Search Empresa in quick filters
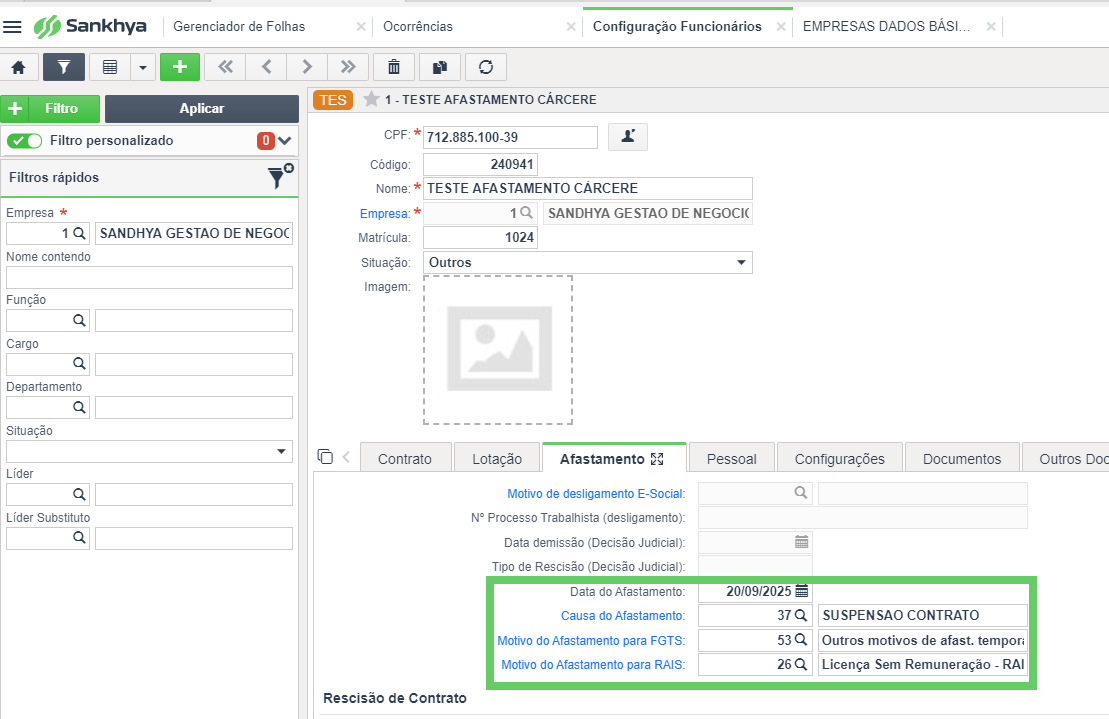1109x719 pixels. 79,233
